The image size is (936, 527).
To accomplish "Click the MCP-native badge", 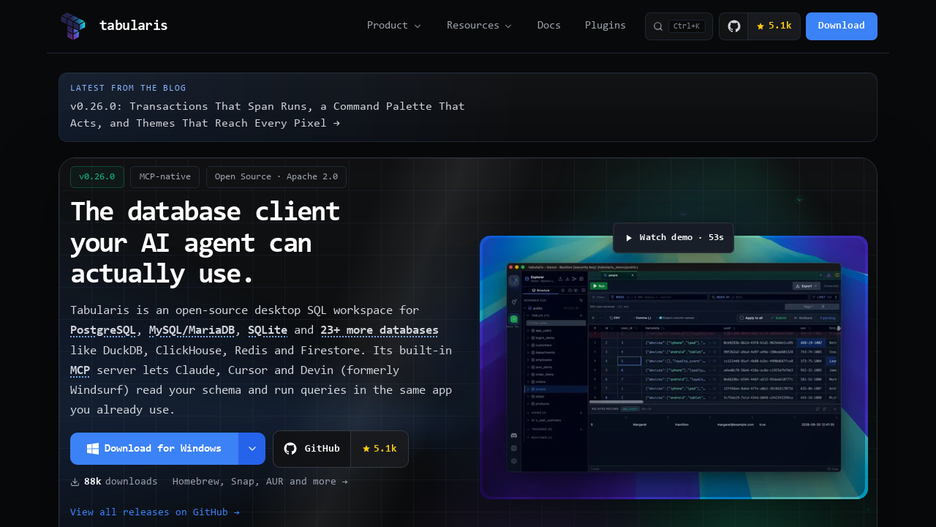I will click(165, 177).
